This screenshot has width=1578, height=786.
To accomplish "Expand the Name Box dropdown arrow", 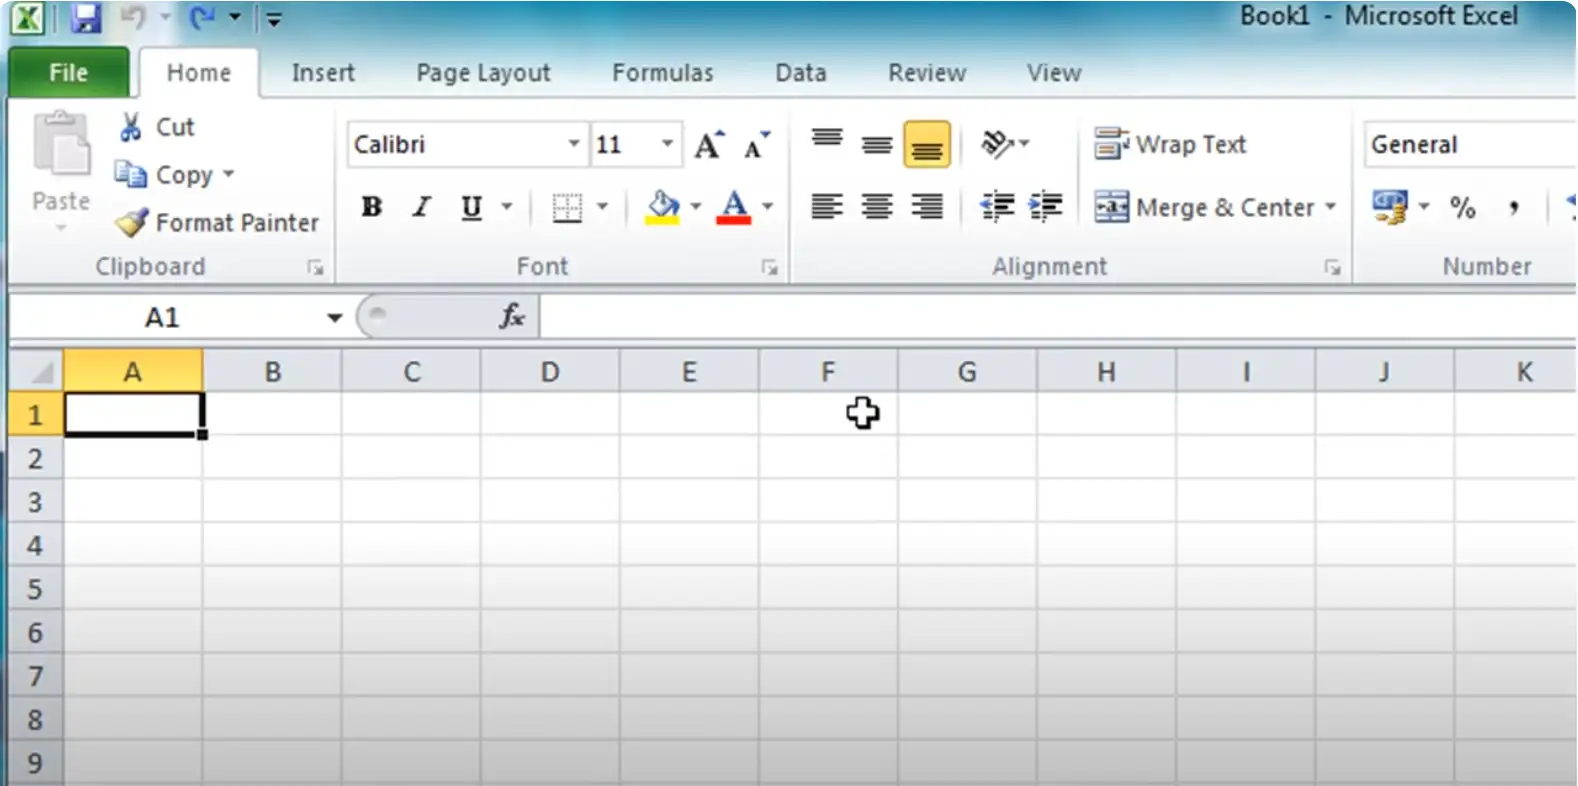I will 334,318.
